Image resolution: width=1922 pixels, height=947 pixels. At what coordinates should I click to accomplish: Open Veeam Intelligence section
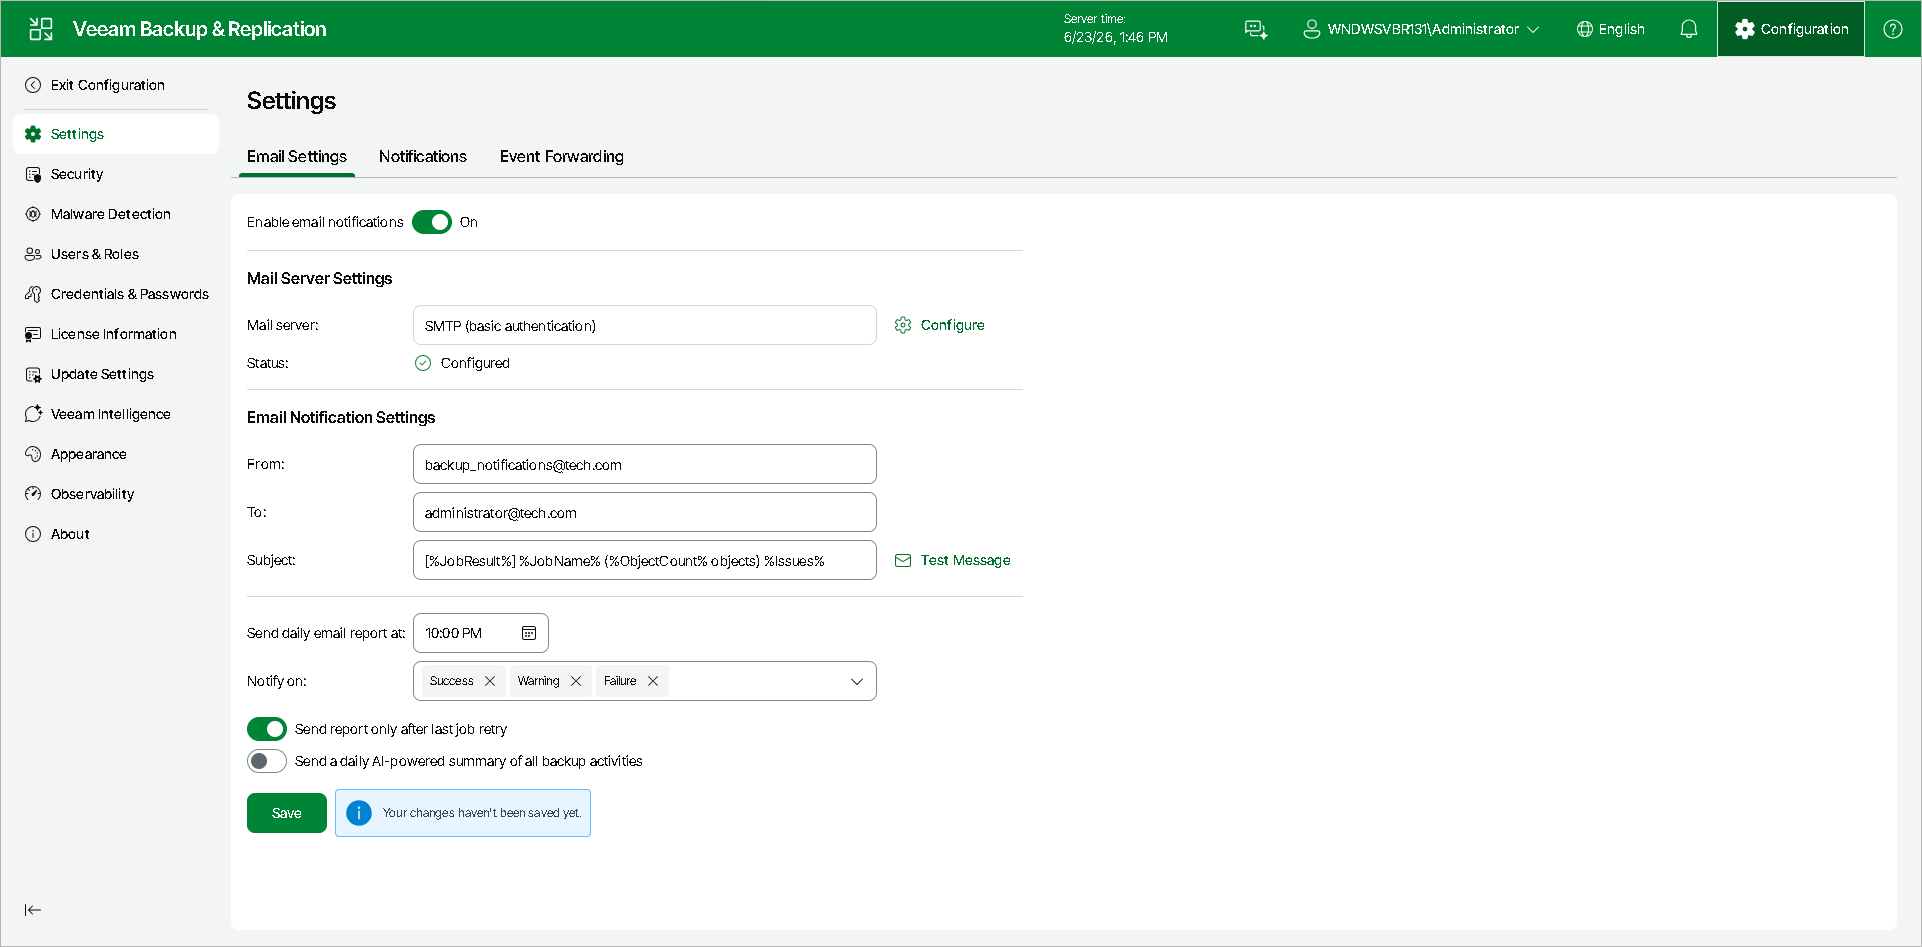[x=116, y=414]
